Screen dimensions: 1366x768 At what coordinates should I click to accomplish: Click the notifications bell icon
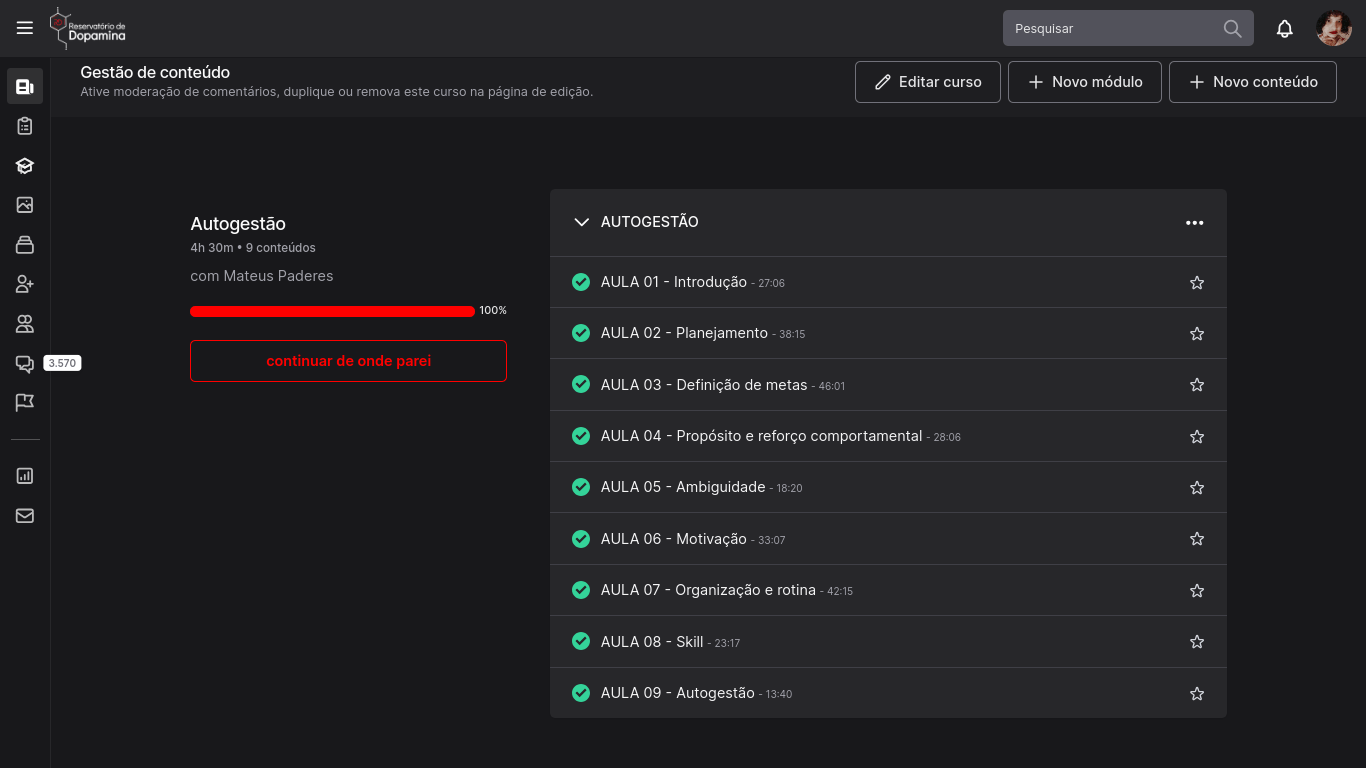pos(1285,29)
